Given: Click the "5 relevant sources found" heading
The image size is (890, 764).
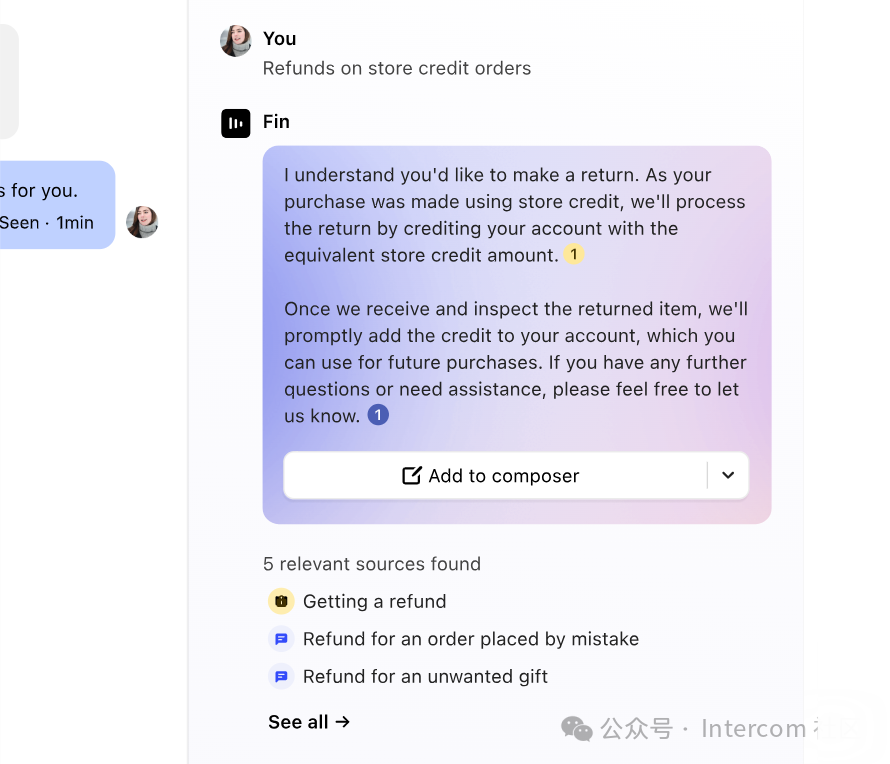Looking at the screenshot, I should 372,564.
